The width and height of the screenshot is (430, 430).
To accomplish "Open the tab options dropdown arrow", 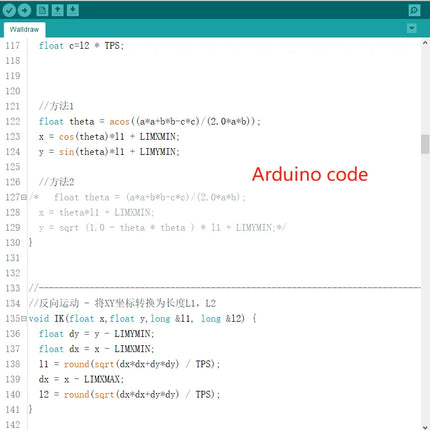I will pos(412,28).
